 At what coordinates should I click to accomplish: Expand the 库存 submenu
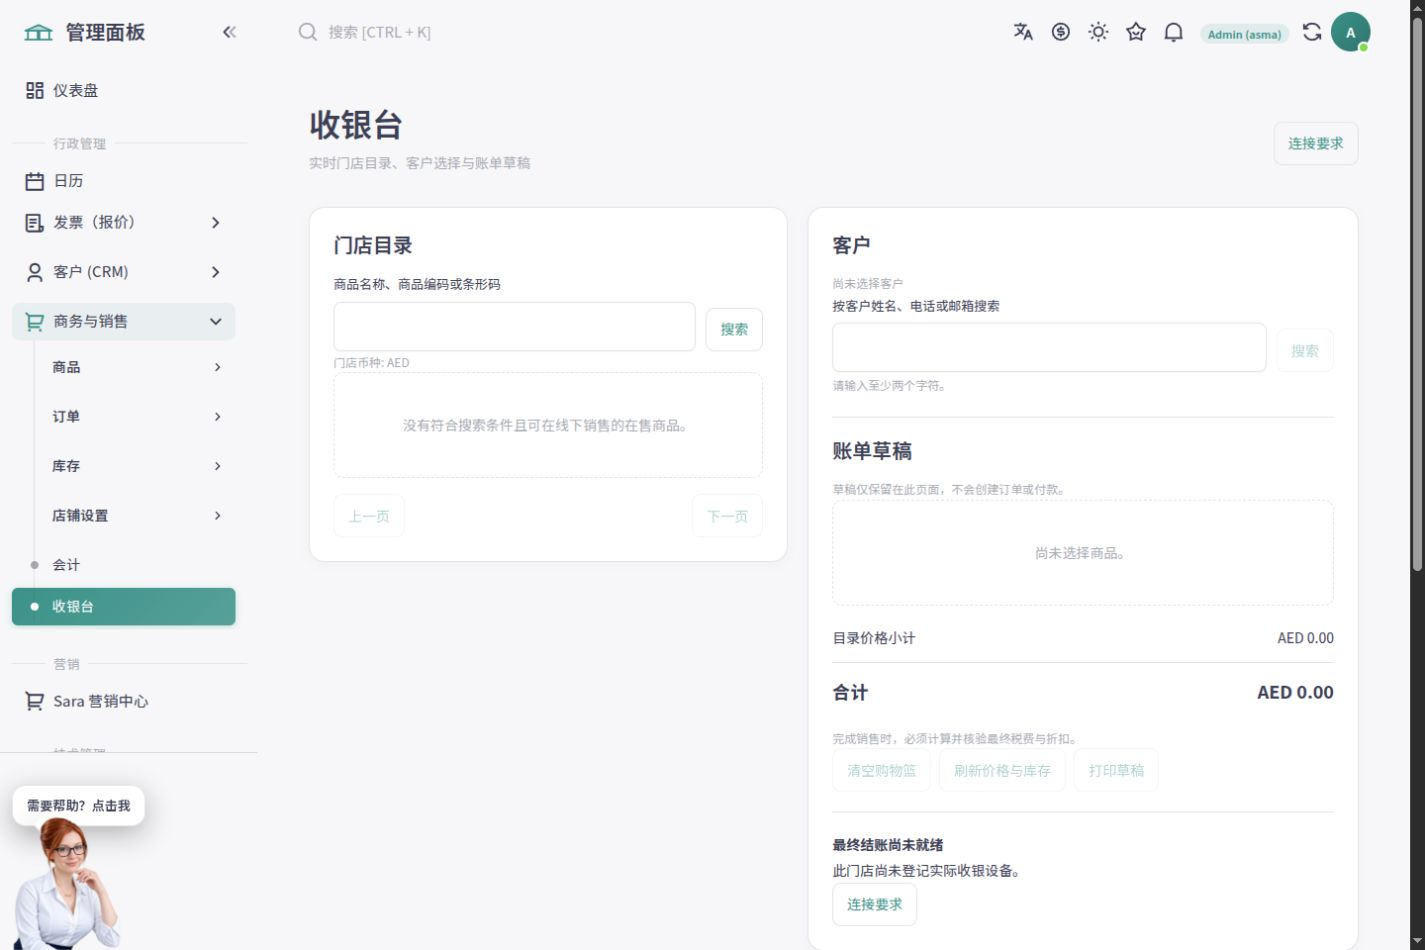(124, 466)
